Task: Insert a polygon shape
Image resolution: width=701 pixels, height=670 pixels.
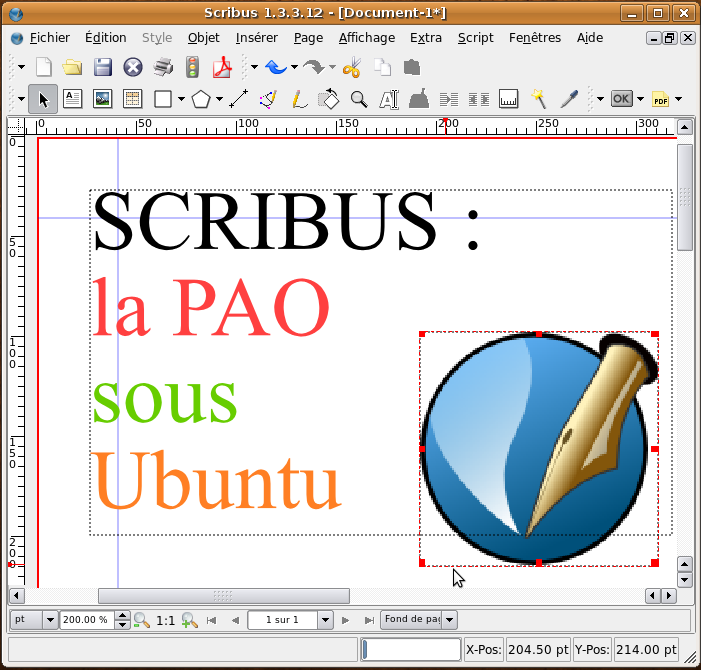Action: (x=201, y=99)
